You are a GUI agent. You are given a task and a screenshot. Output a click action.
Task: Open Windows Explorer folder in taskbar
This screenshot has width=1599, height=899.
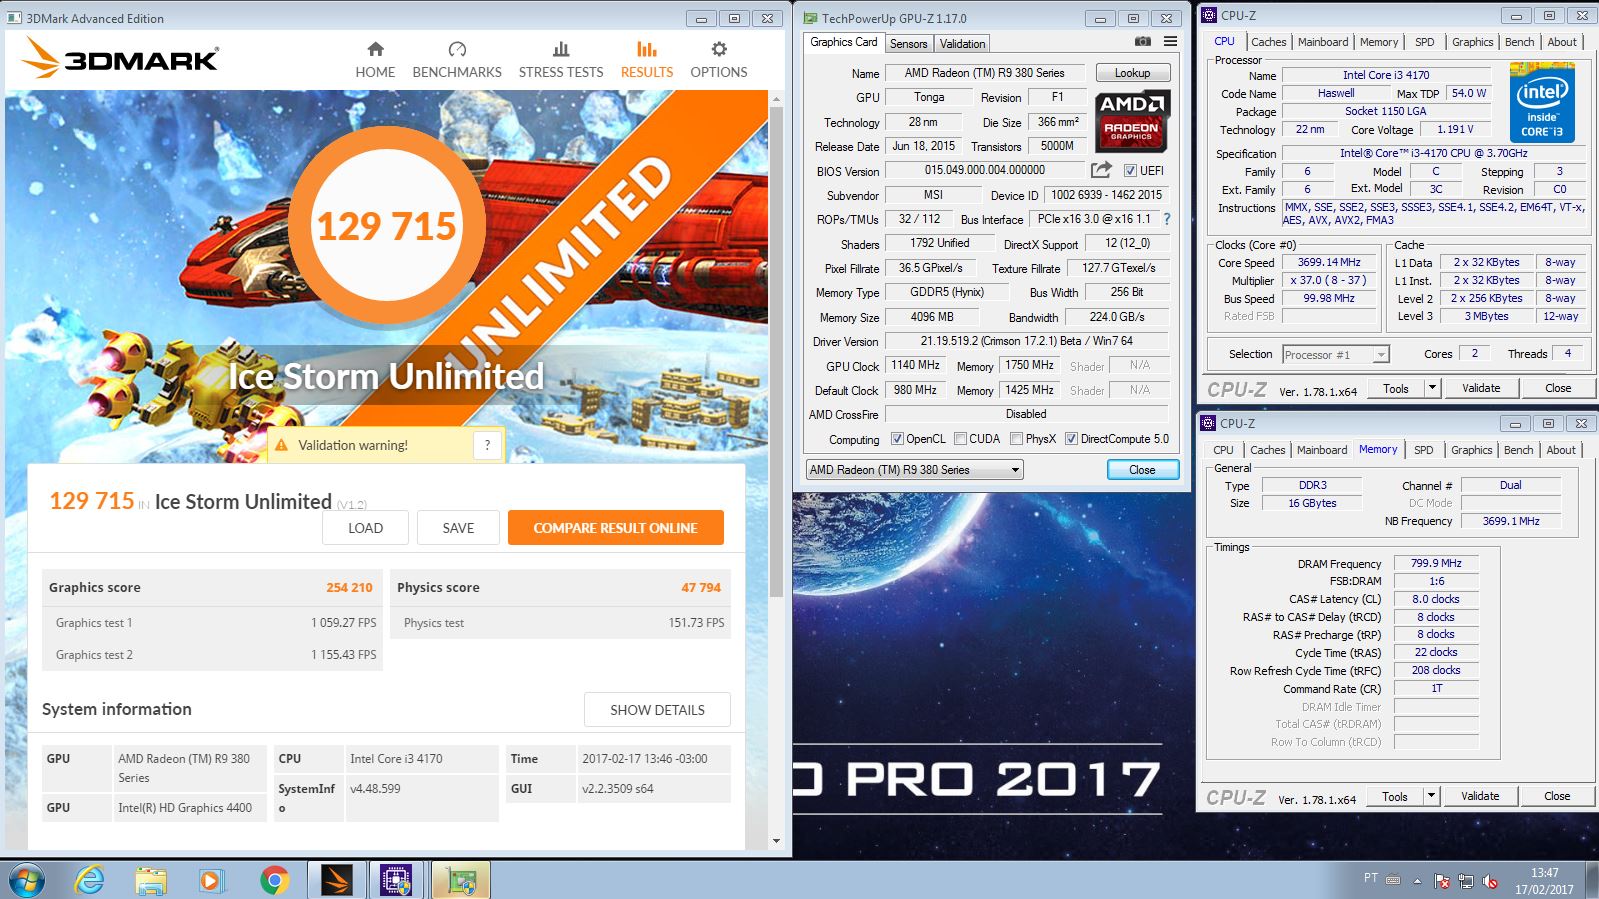151,880
